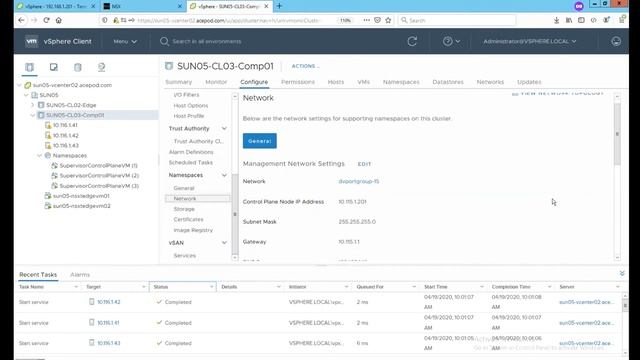The height and width of the screenshot is (360, 640).
Task: Open the ACTIONS menu for cluster
Action: pyautogui.click(x=305, y=66)
